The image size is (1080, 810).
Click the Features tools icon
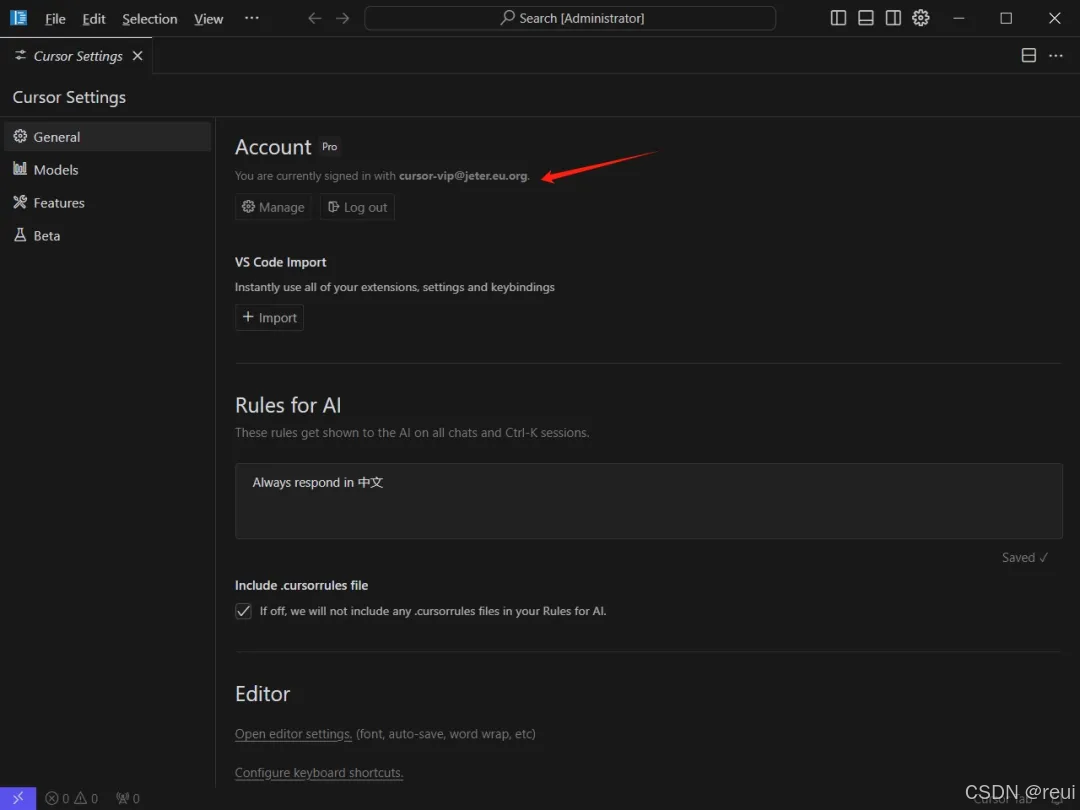[x=20, y=202]
